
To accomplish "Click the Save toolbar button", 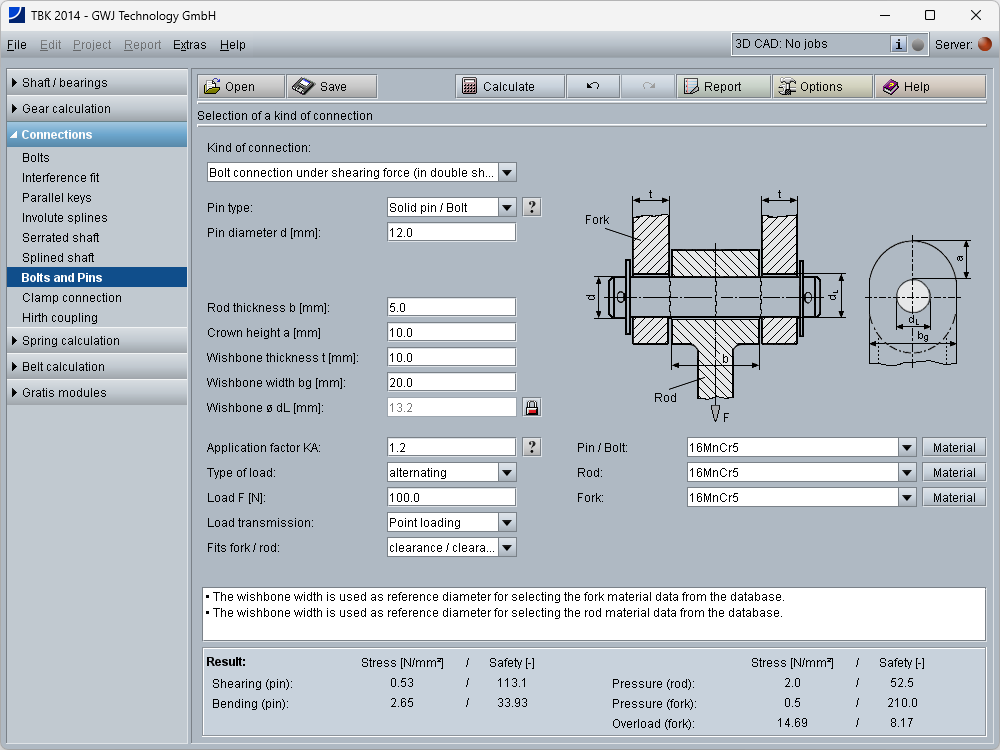I will [331, 87].
